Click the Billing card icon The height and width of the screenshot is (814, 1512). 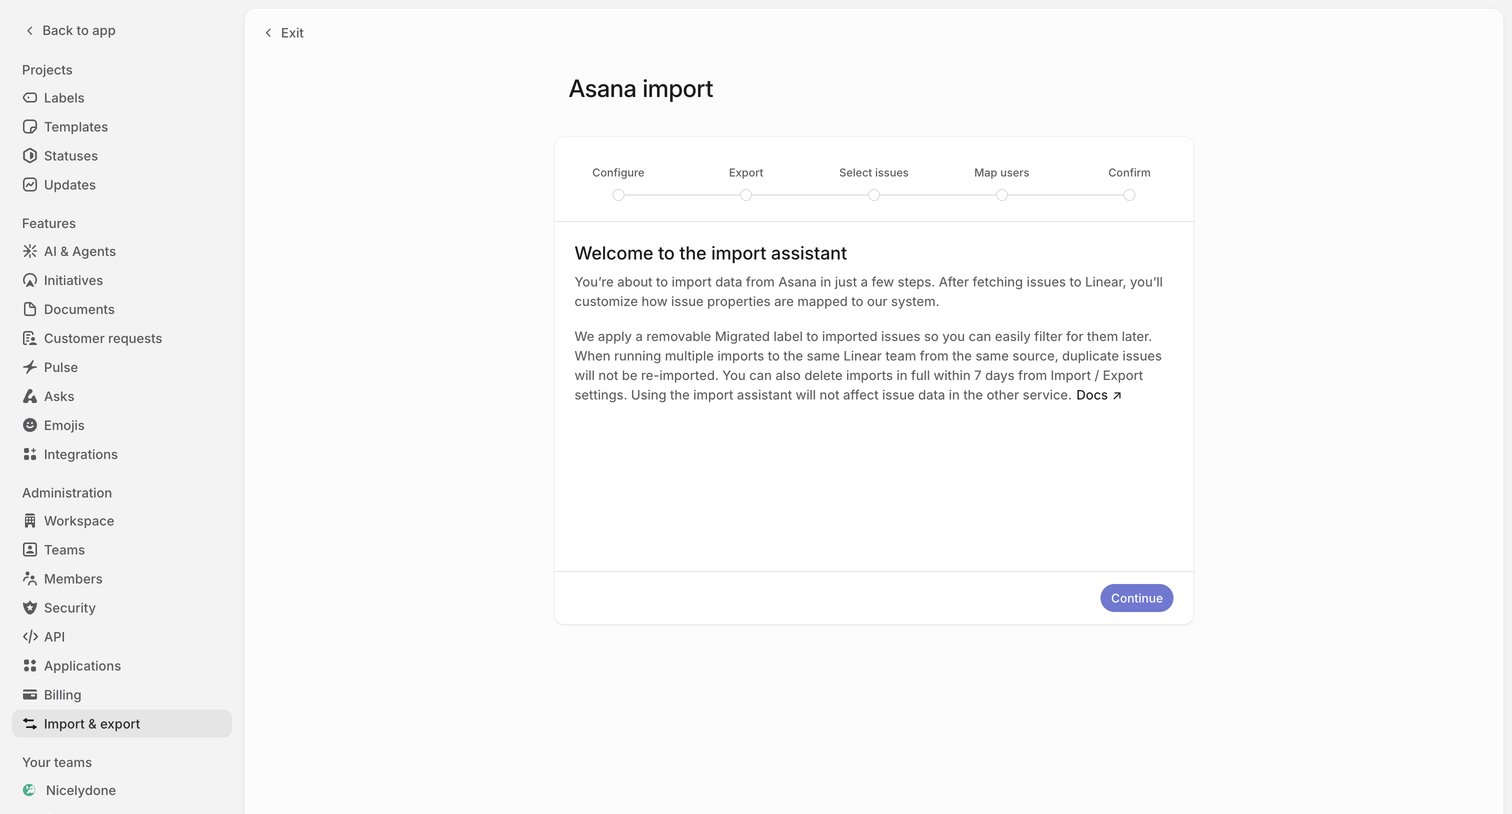30,695
